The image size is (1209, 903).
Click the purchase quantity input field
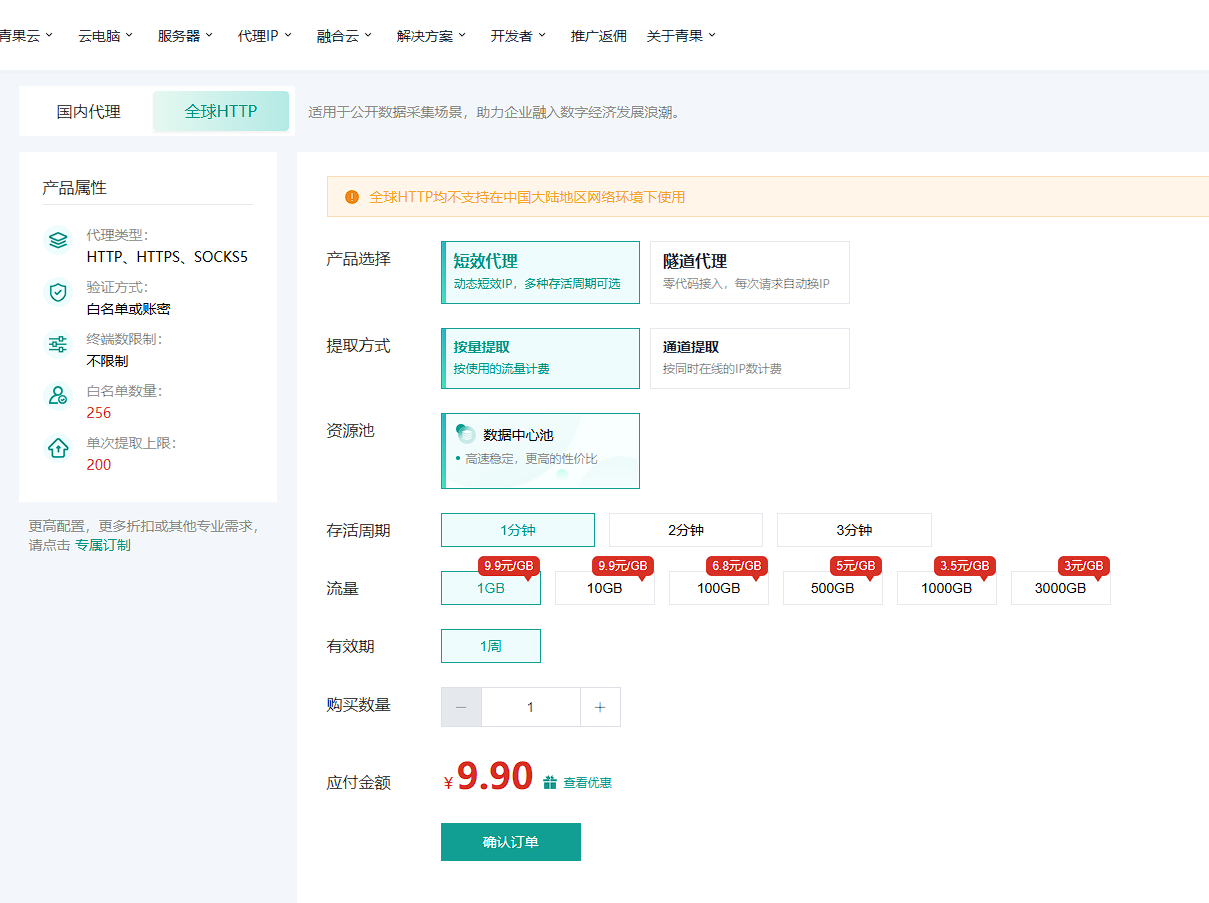click(x=531, y=707)
